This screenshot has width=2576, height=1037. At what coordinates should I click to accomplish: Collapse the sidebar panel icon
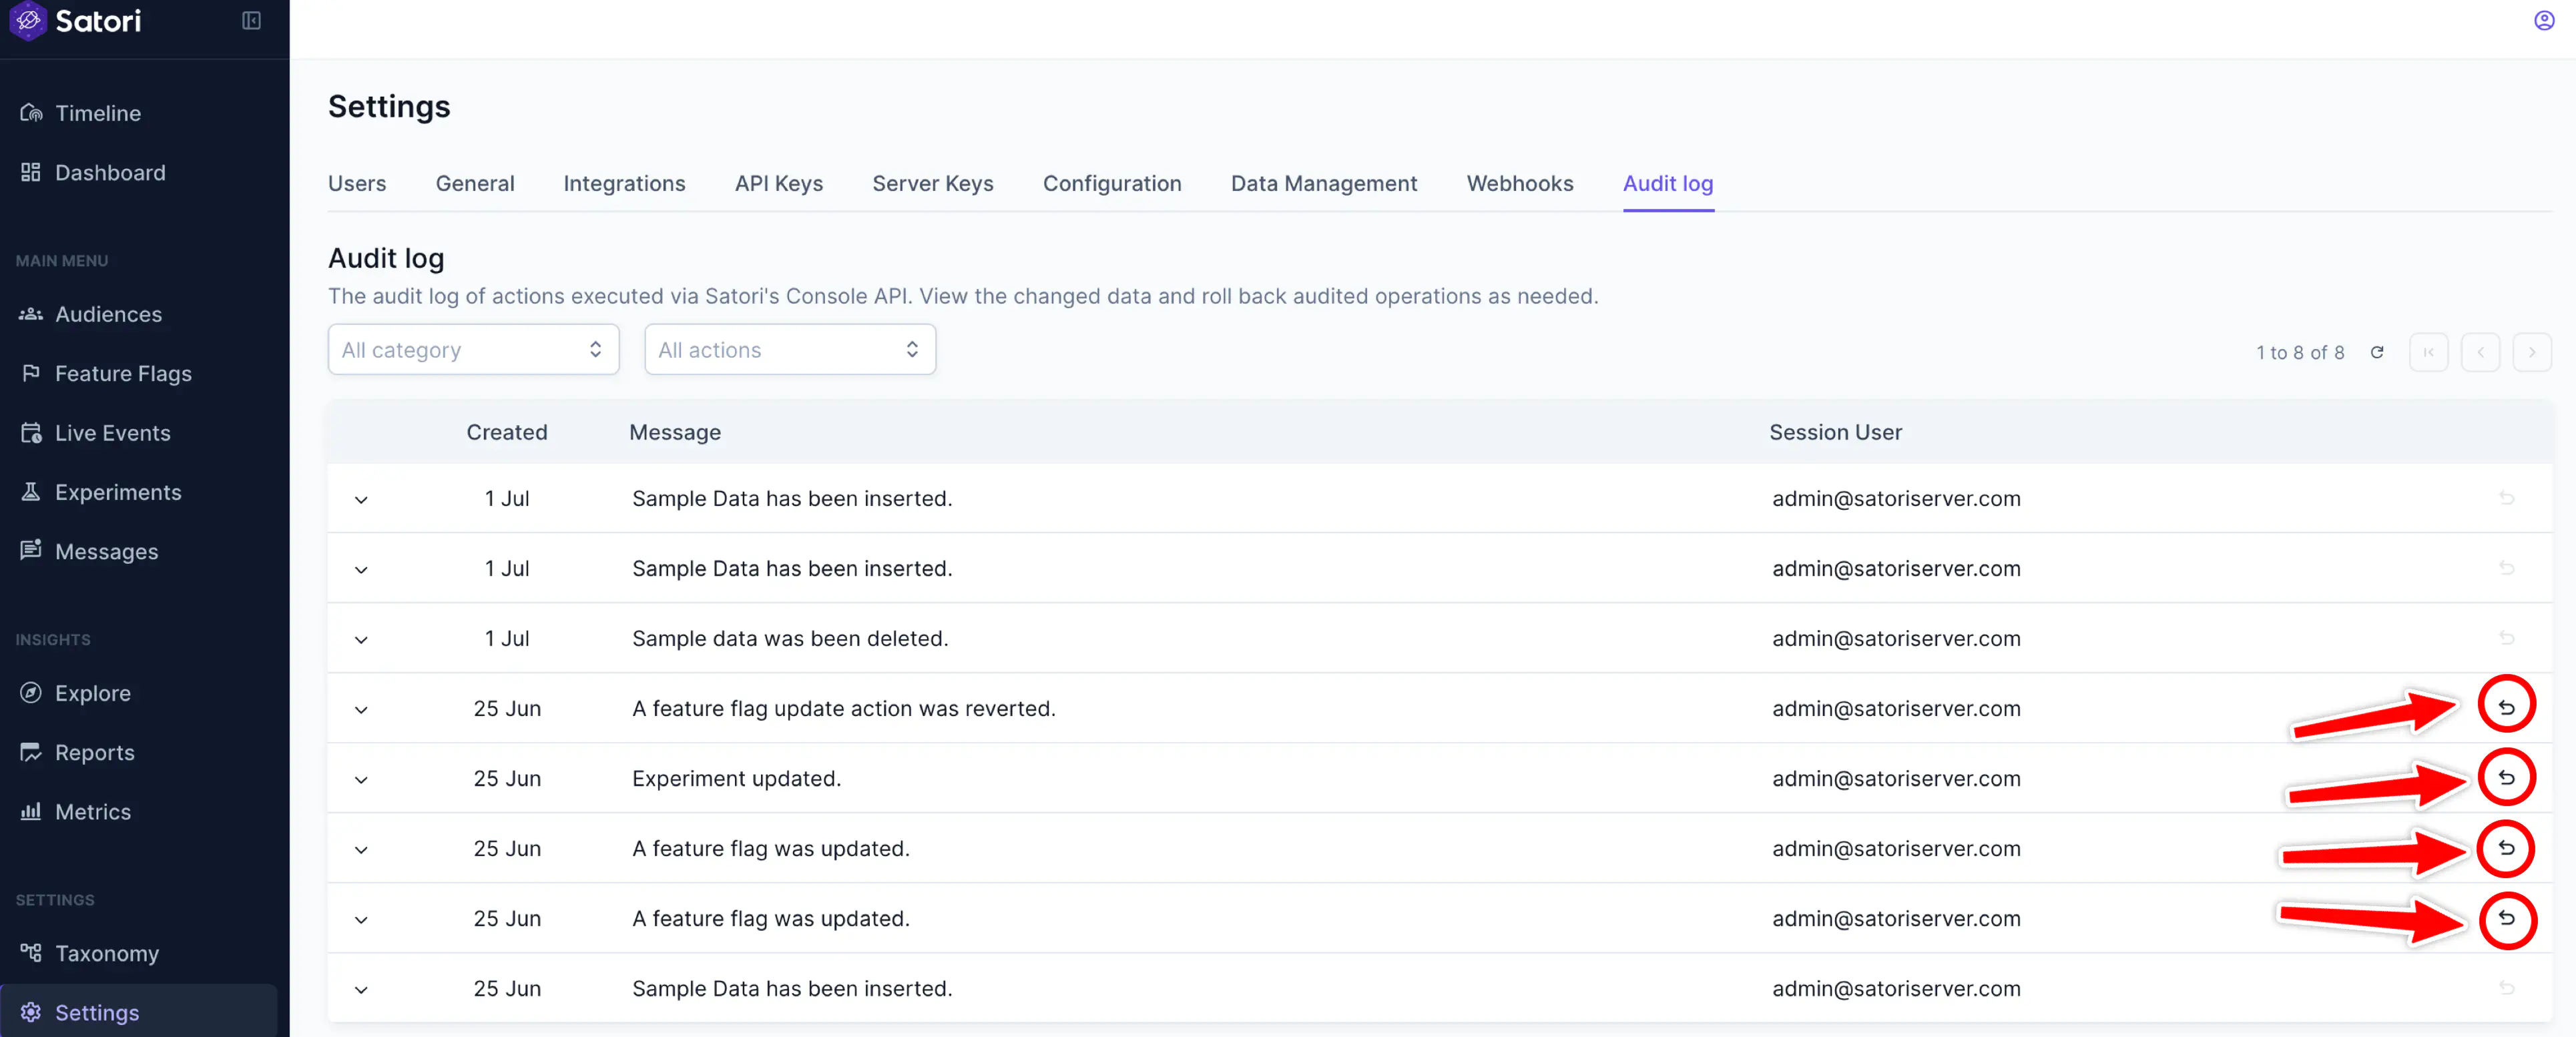click(x=251, y=21)
